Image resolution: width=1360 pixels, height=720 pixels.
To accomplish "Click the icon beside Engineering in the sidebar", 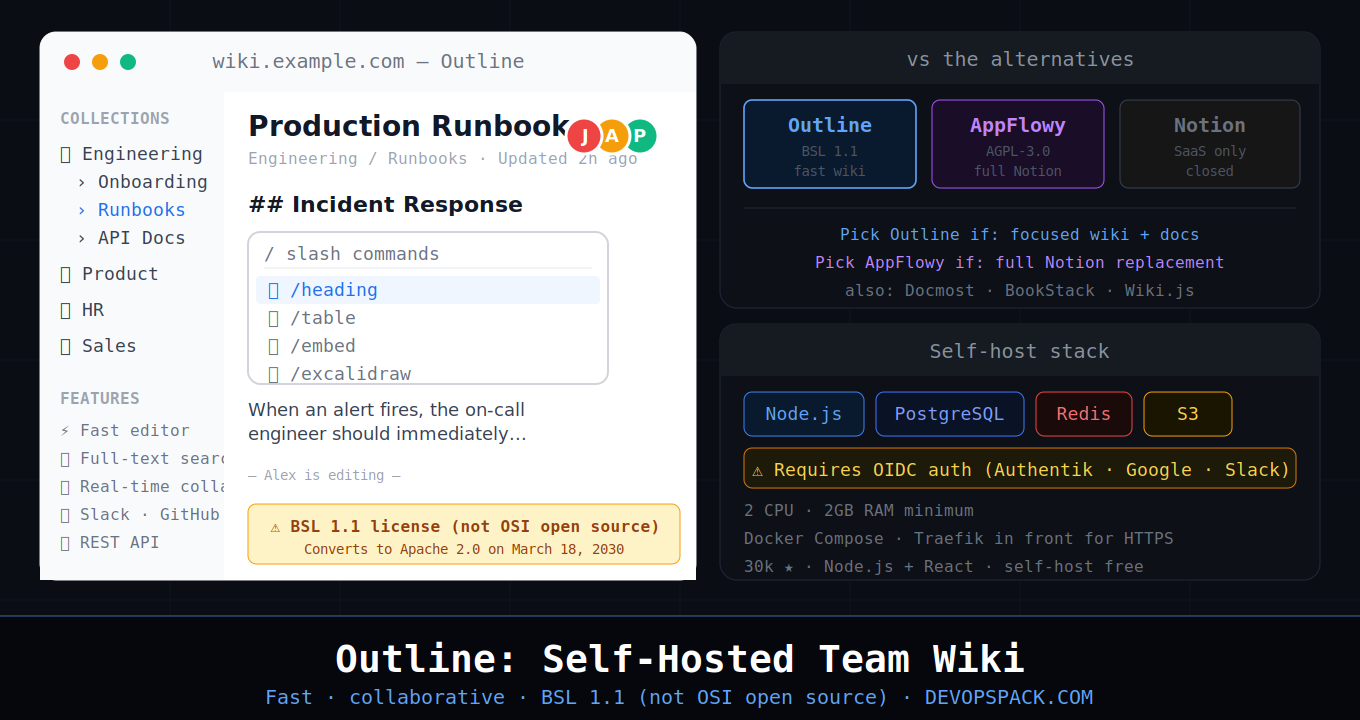I will click(66, 154).
